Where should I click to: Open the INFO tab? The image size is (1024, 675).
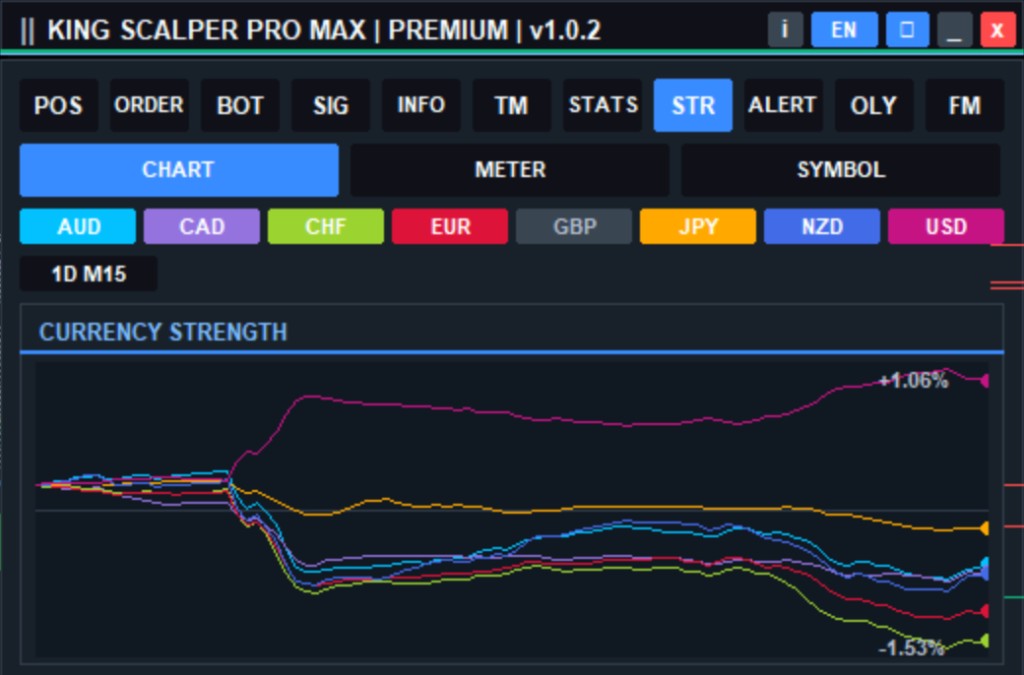pyautogui.click(x=421, y=105)
